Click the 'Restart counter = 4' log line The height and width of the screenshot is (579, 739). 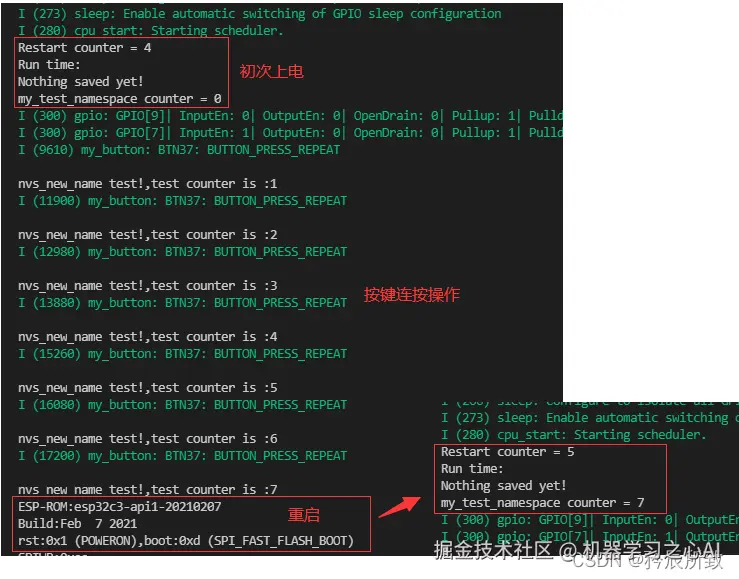[84, 48]
